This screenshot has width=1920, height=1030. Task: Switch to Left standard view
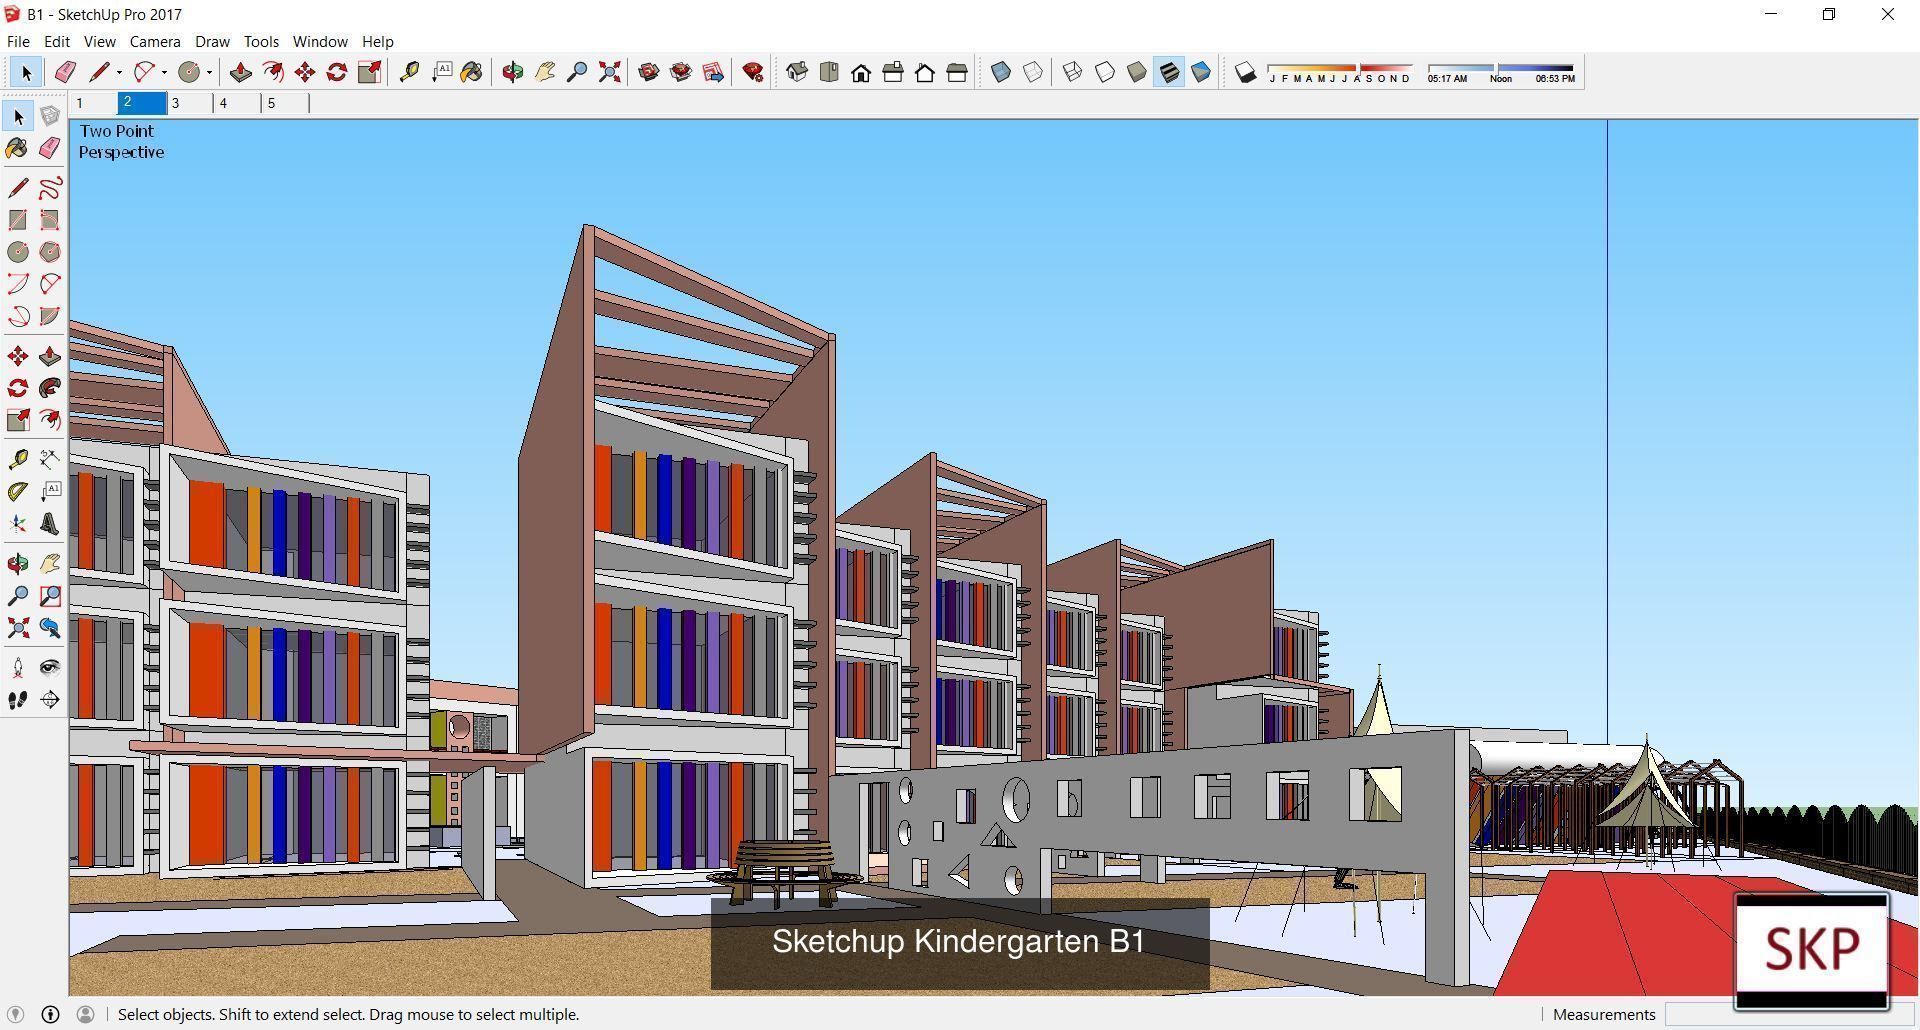(x=956, y=72)
